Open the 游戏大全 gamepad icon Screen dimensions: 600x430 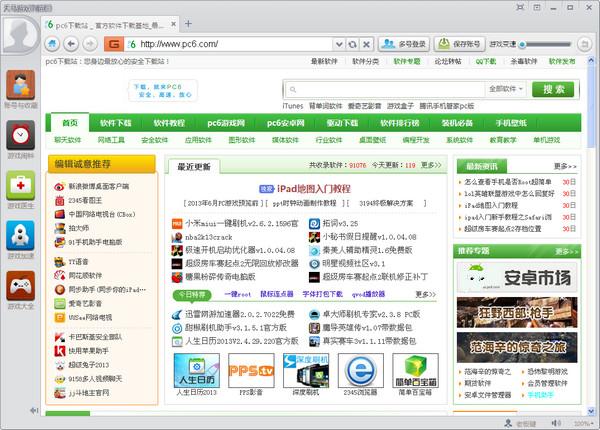click(x=20, y=289)
